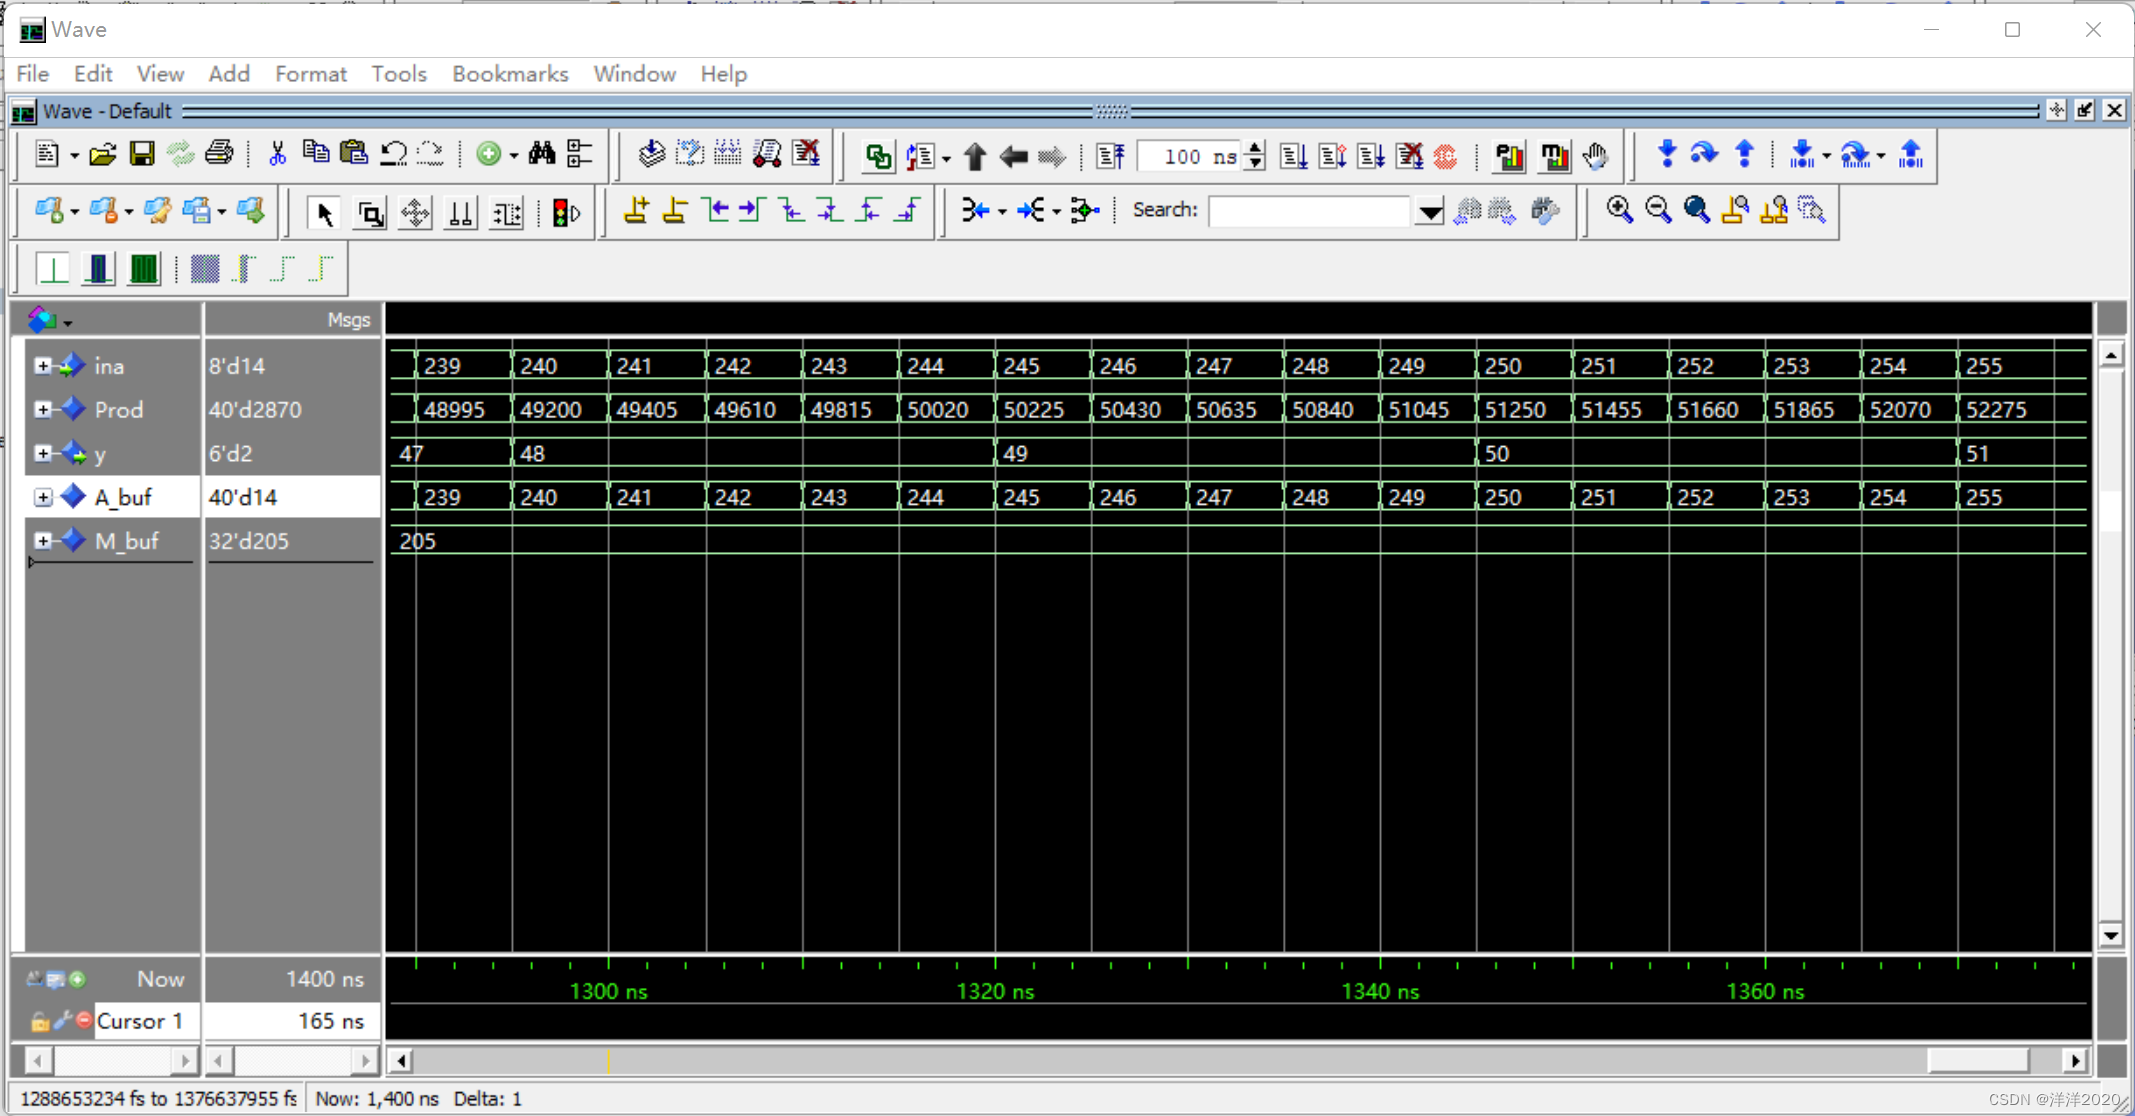Click the Save floppy disk icon
The image size is (2135, 1116).
pyautogui.click(x=142, y=154)
